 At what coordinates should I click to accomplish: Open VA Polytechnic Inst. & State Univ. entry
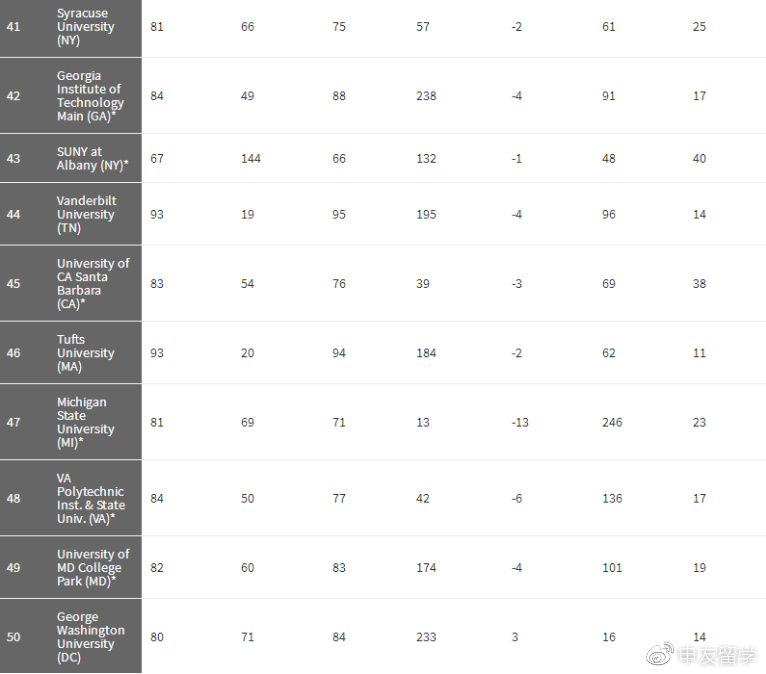91,498
